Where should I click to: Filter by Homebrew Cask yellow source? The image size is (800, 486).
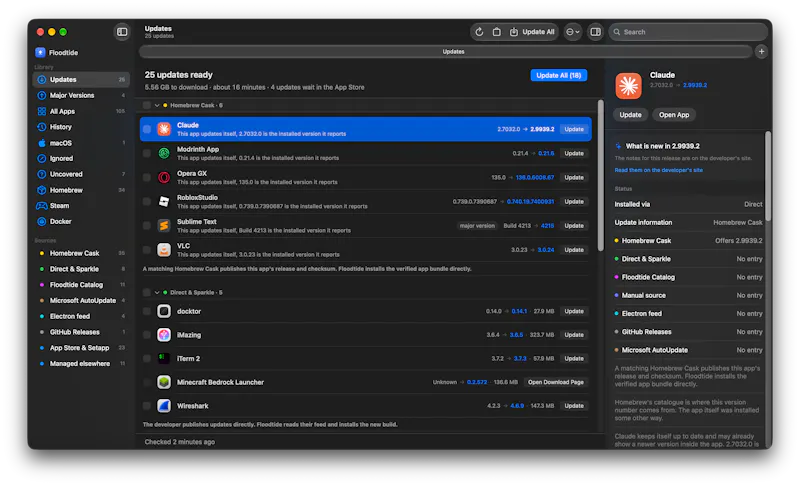pos(82,253)
